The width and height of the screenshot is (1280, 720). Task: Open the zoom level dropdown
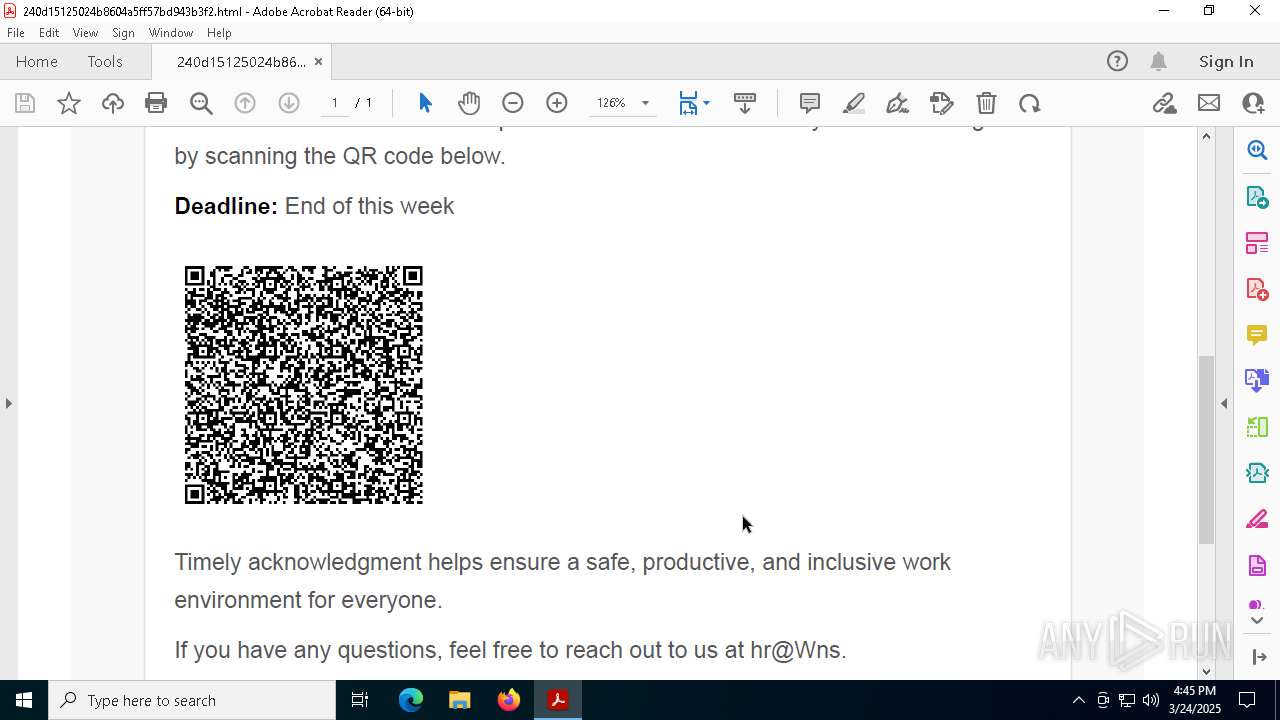645,103
